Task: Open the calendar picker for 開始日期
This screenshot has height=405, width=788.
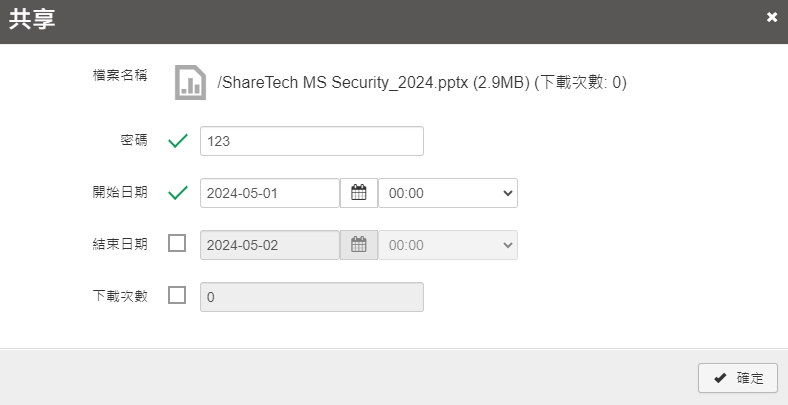Action: click(x=359, y=193)
